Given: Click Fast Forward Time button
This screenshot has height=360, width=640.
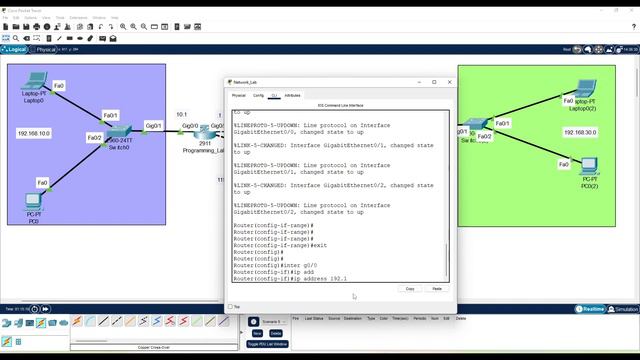Looking at the screenshot, I should click(x=45, y=309).
